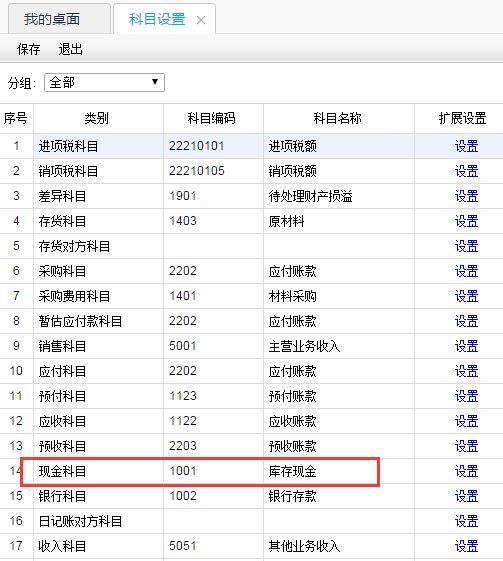Viewport: 503px width, 561px height.
Task: Select the 待处理财产损溢 name cell
Action: [339, 196]
